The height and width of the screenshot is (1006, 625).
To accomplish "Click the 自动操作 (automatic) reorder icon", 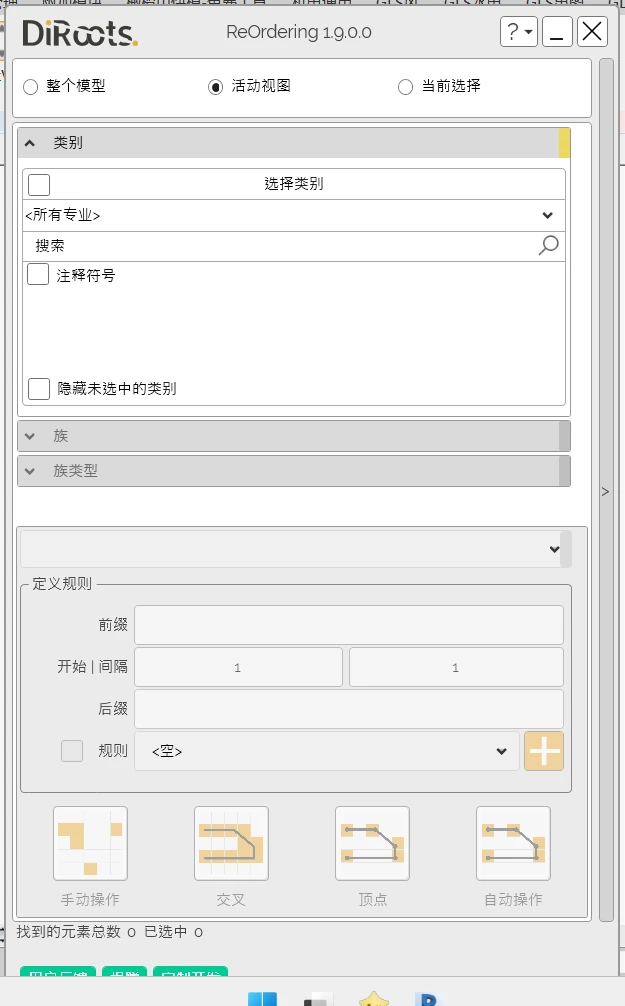I will point(513,843).
